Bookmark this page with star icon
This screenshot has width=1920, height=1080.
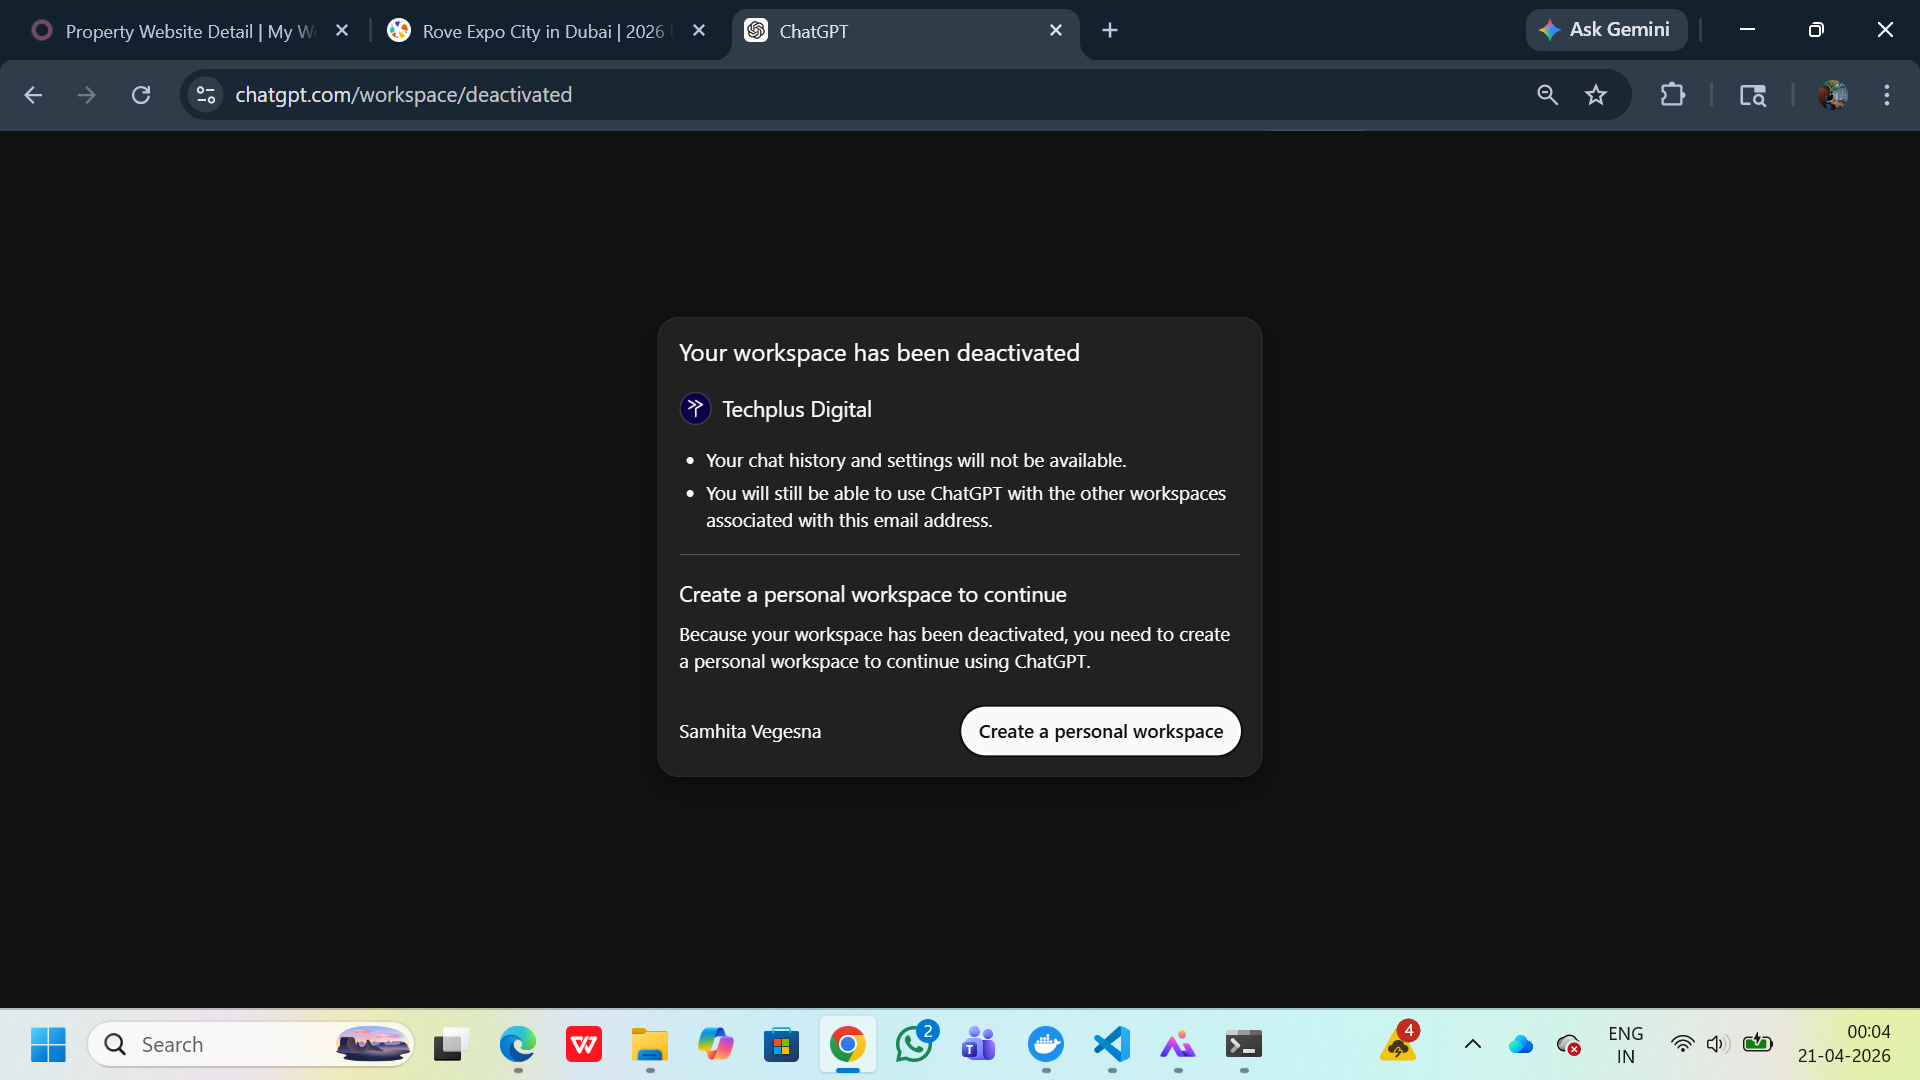(1596, 95)
